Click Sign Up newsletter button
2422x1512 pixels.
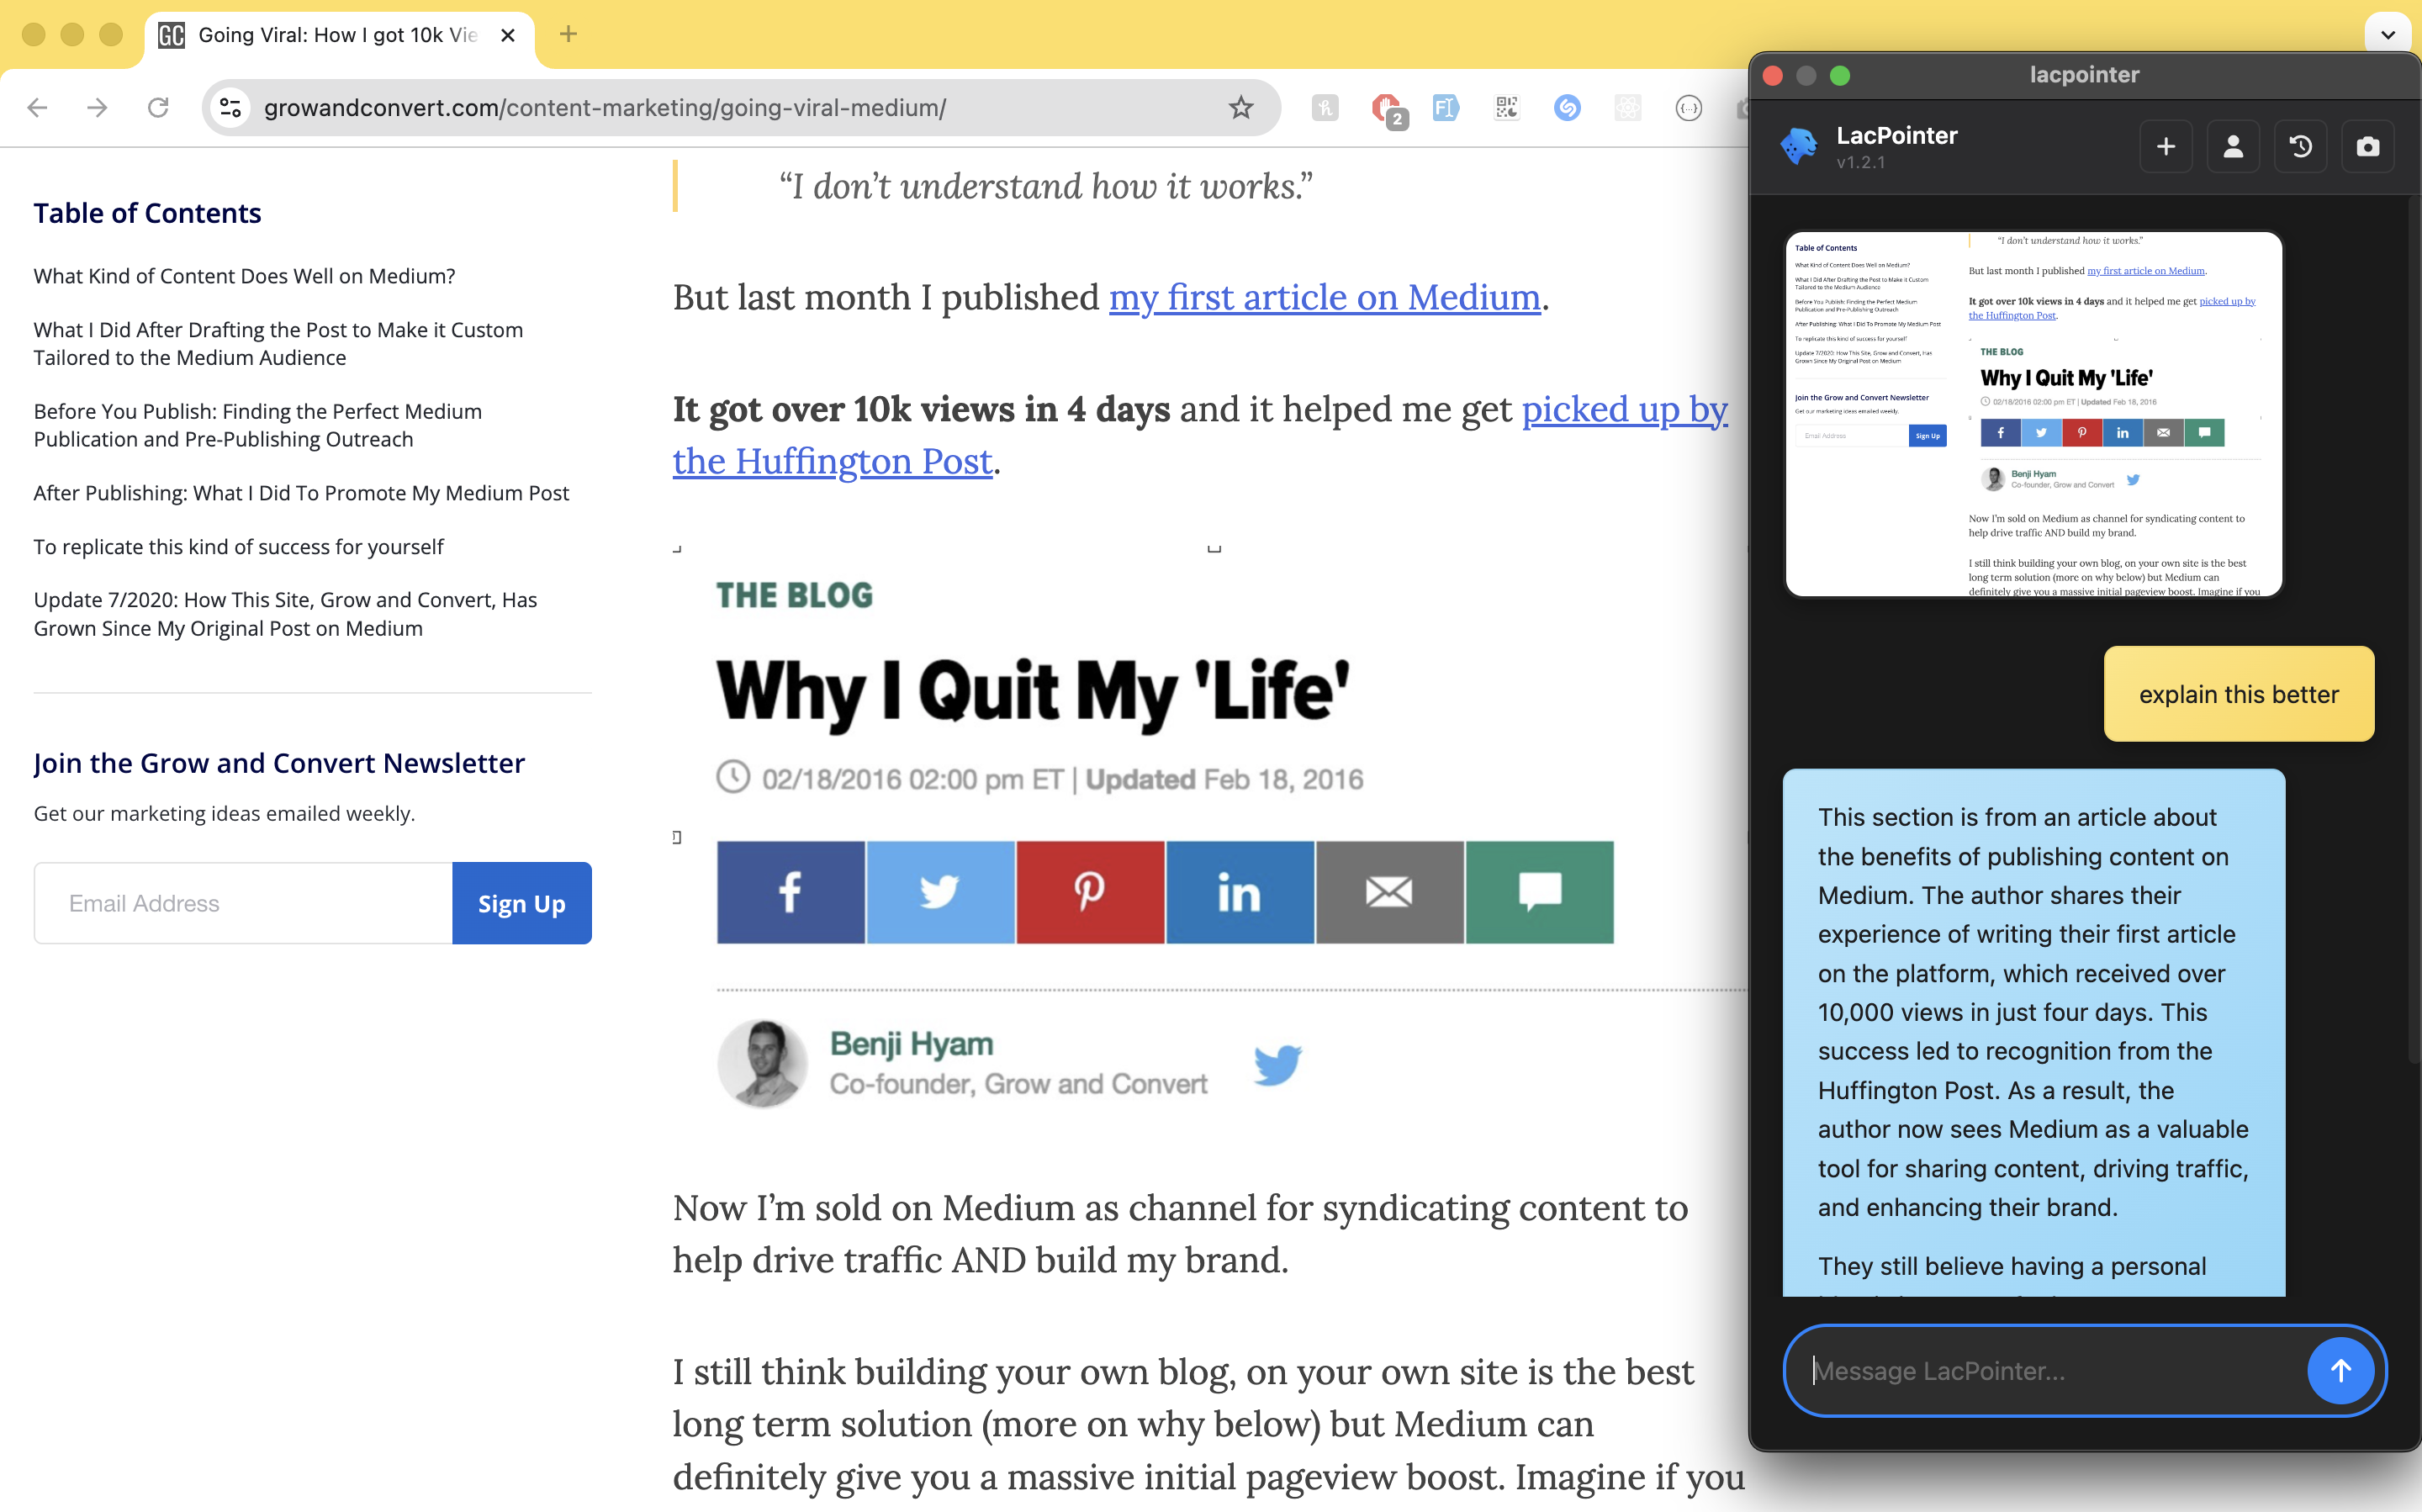point(521,903)
